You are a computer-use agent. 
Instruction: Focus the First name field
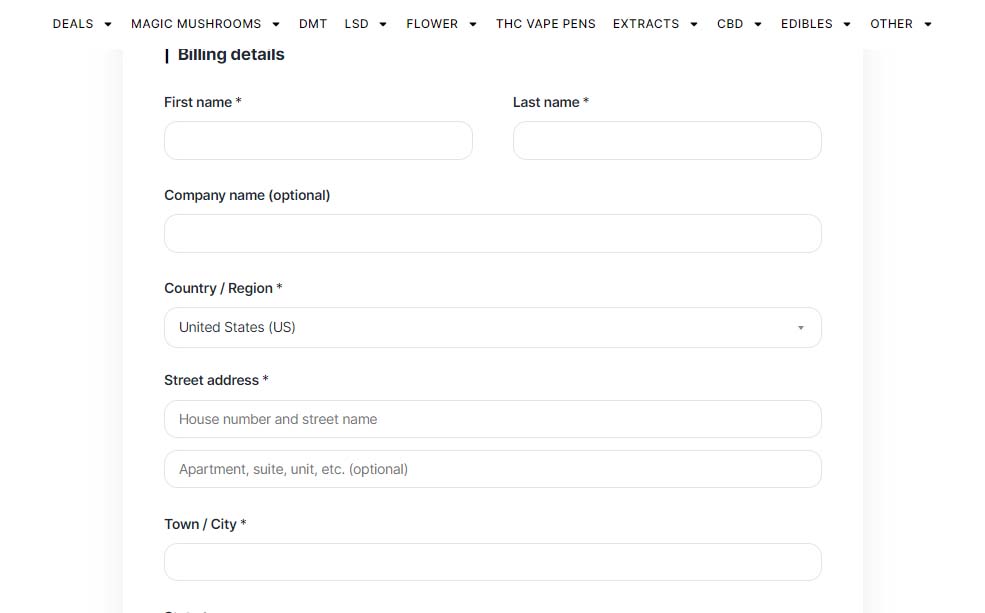tap(318, 141)
